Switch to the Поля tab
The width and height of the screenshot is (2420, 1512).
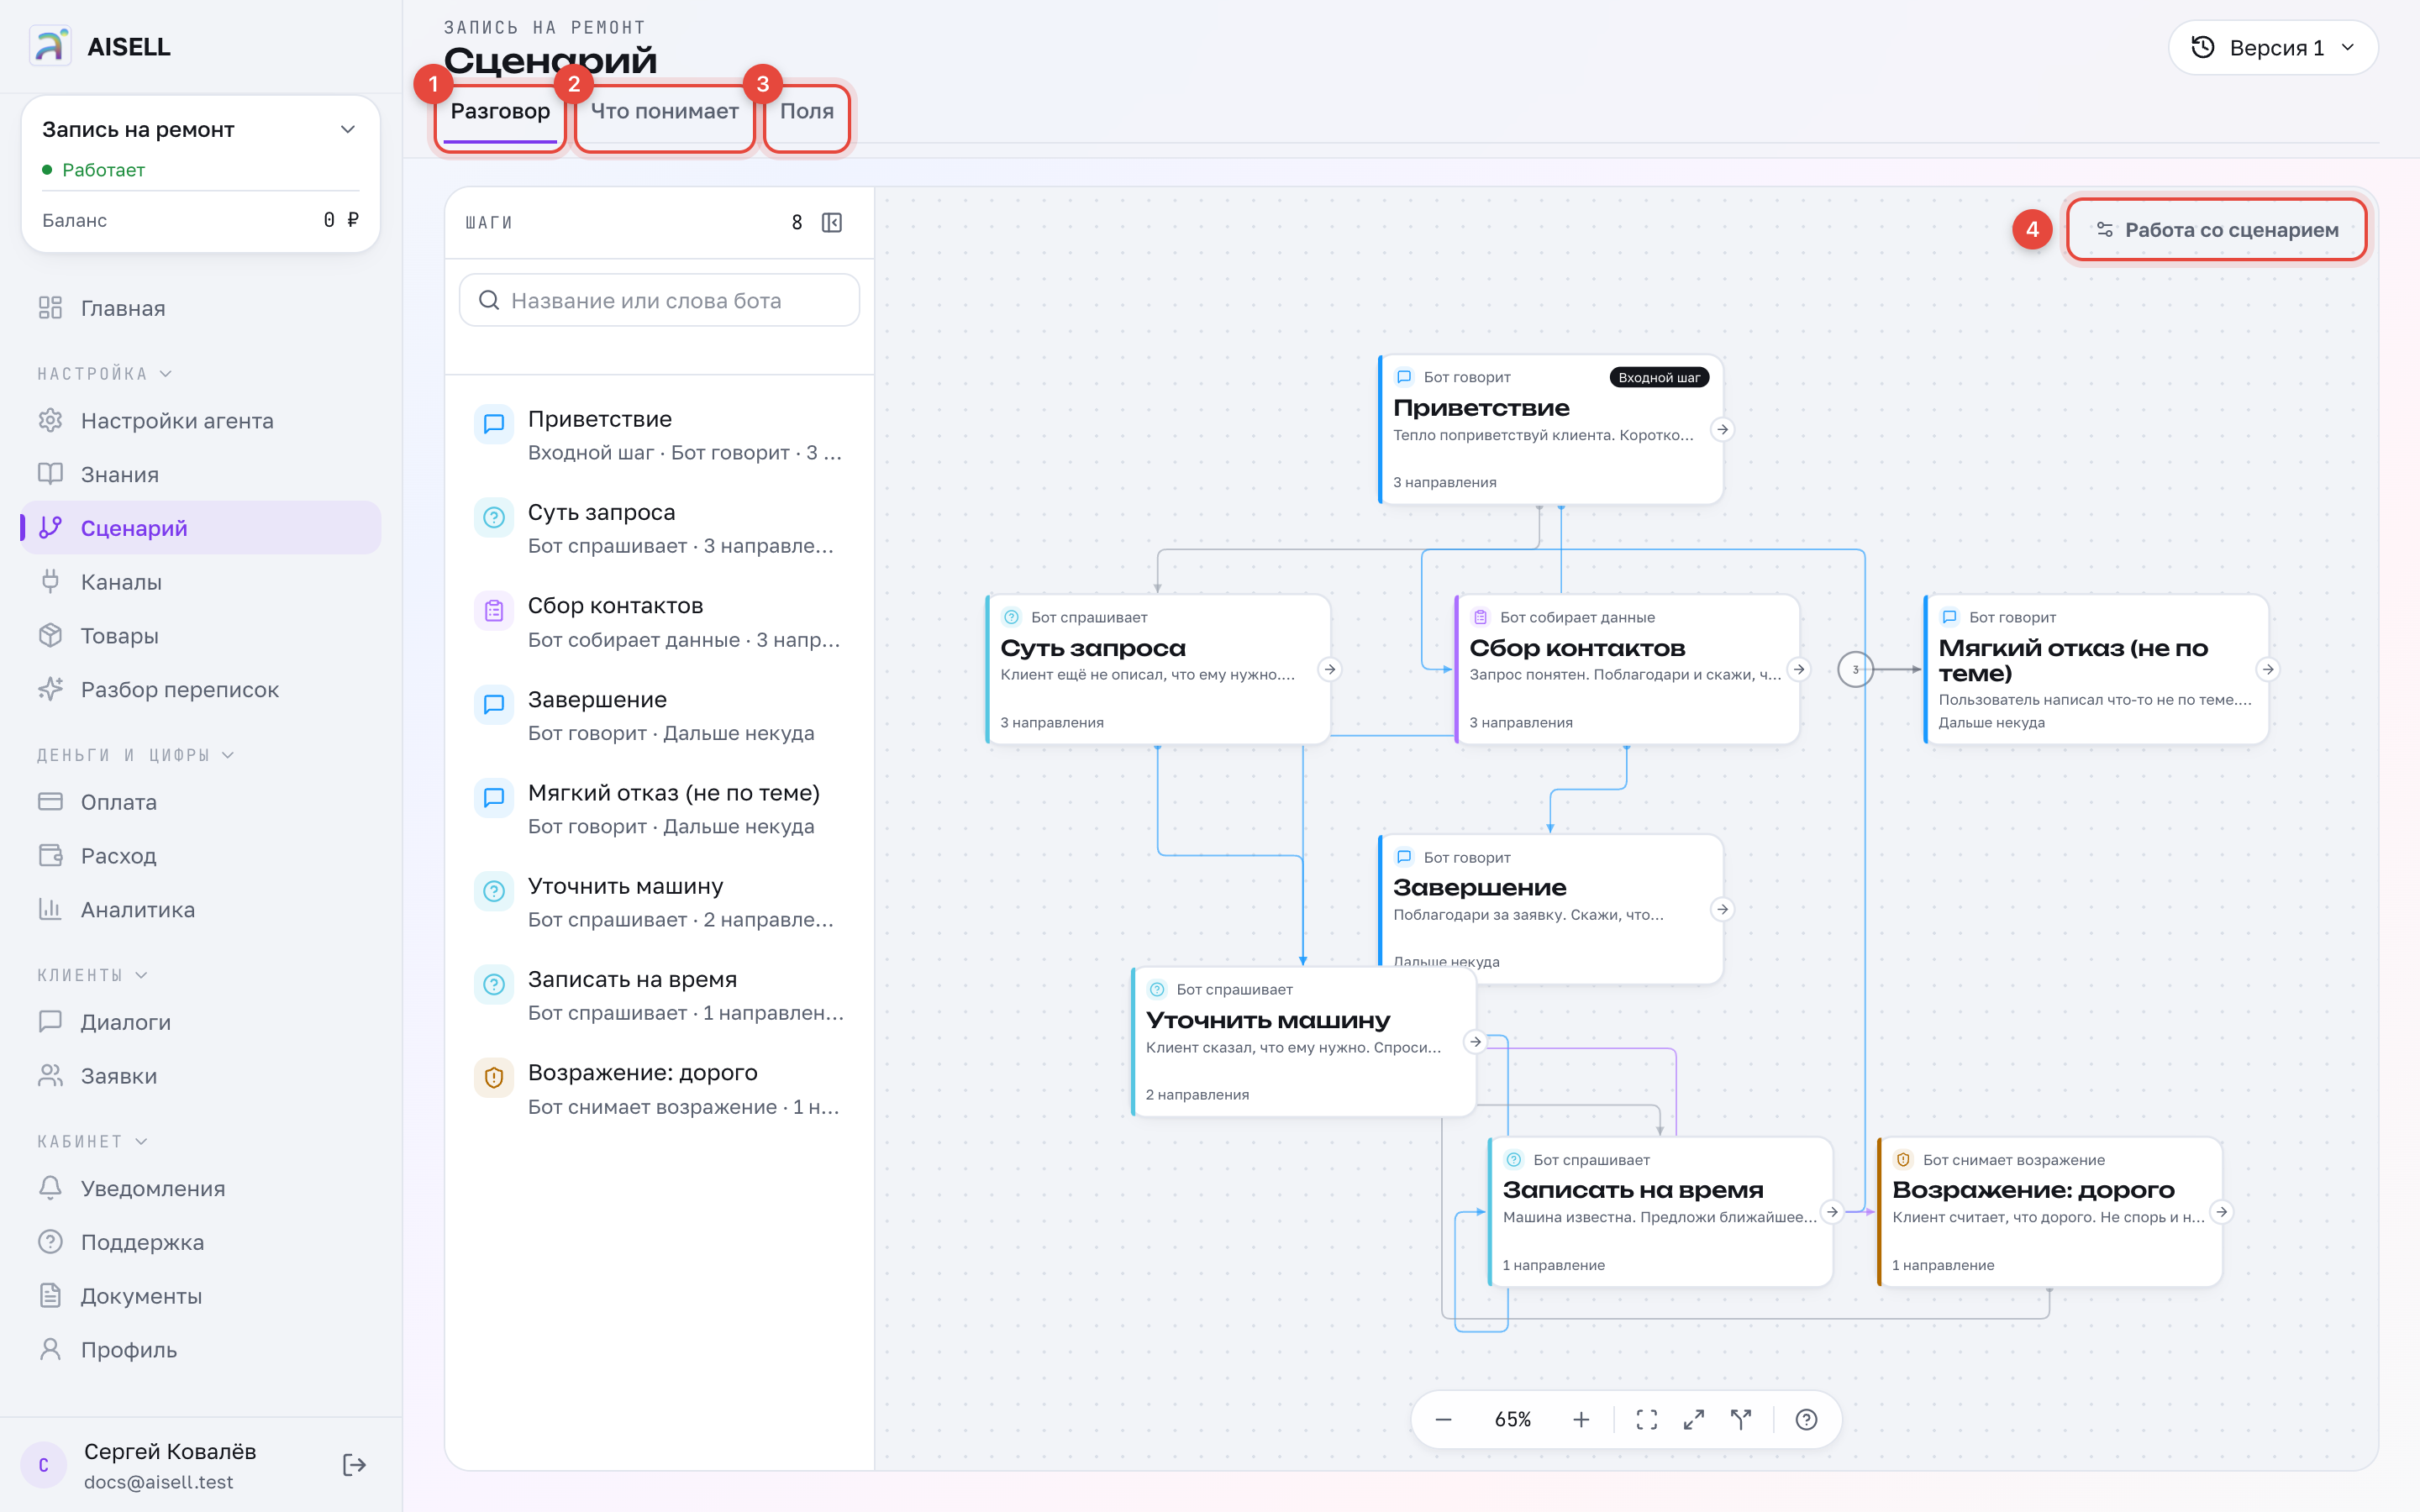807,112
